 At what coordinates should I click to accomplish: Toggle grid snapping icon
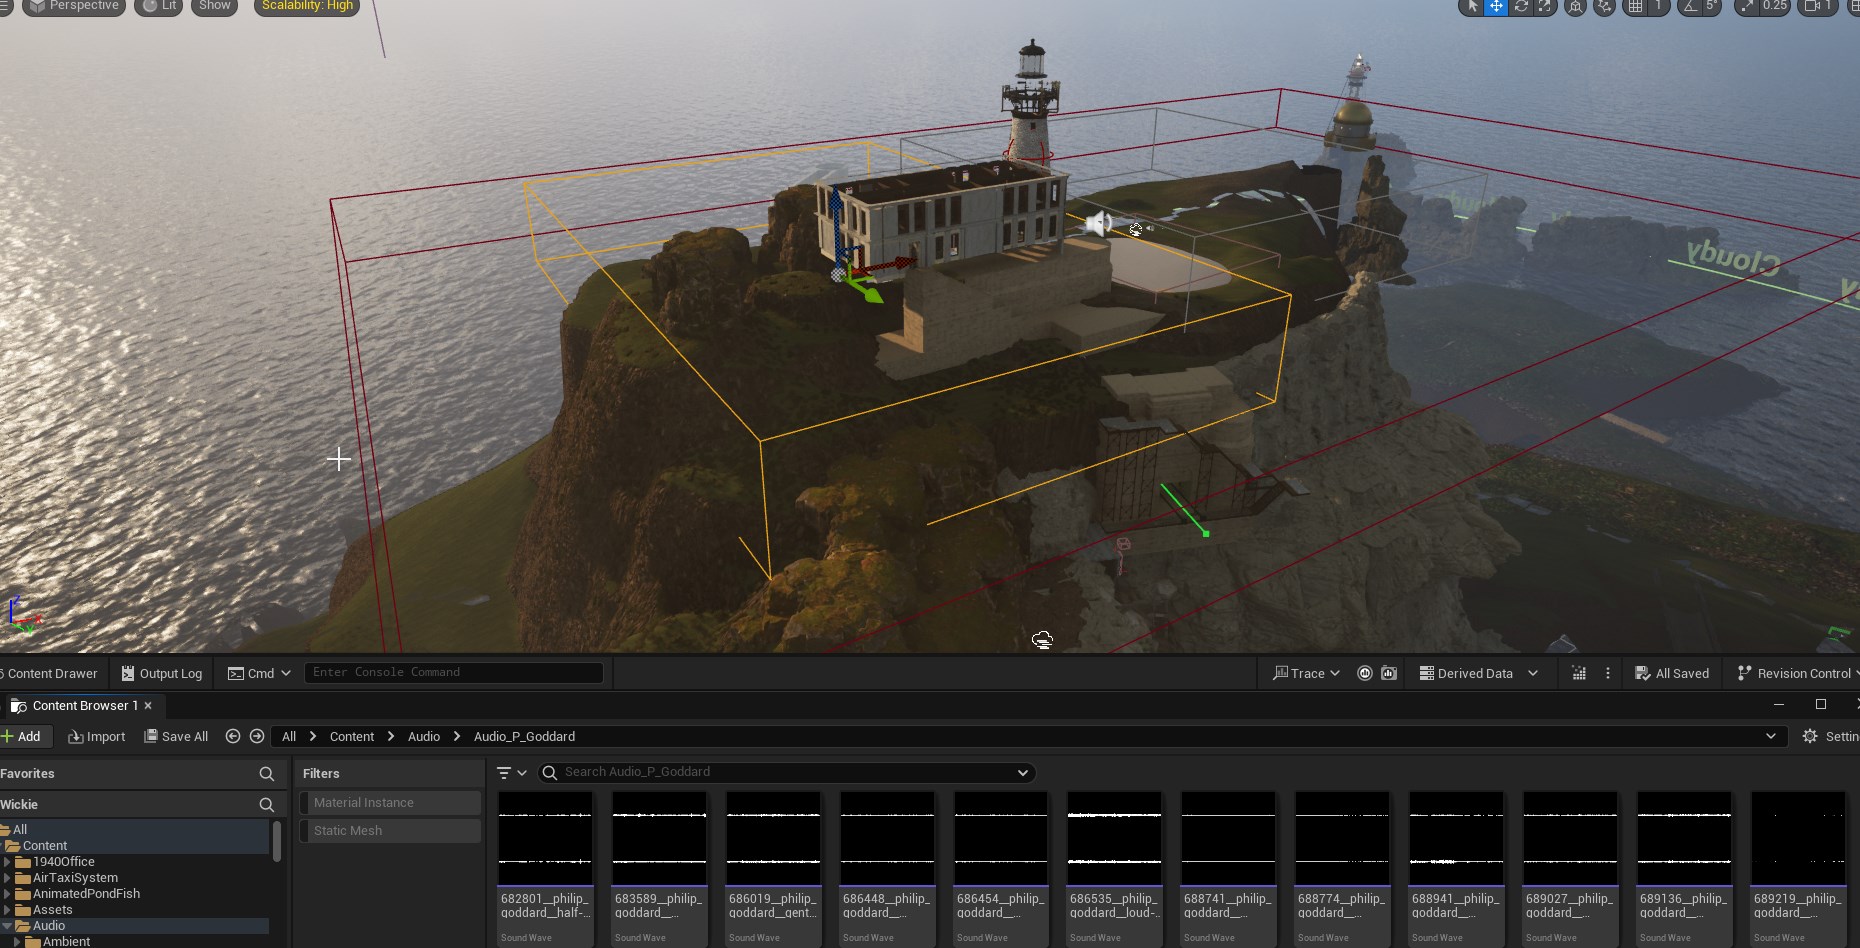[1635, 6]
